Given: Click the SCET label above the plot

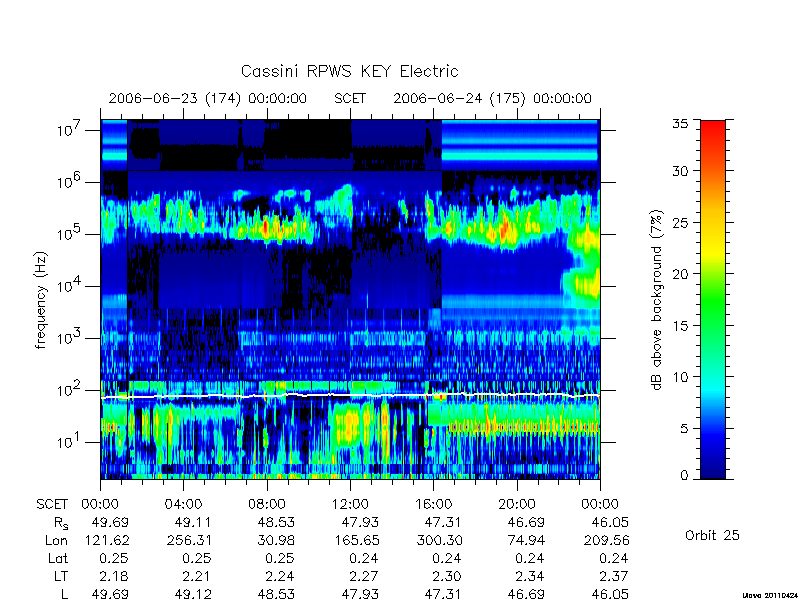Looking at the screenshot, I should (350, 98).
